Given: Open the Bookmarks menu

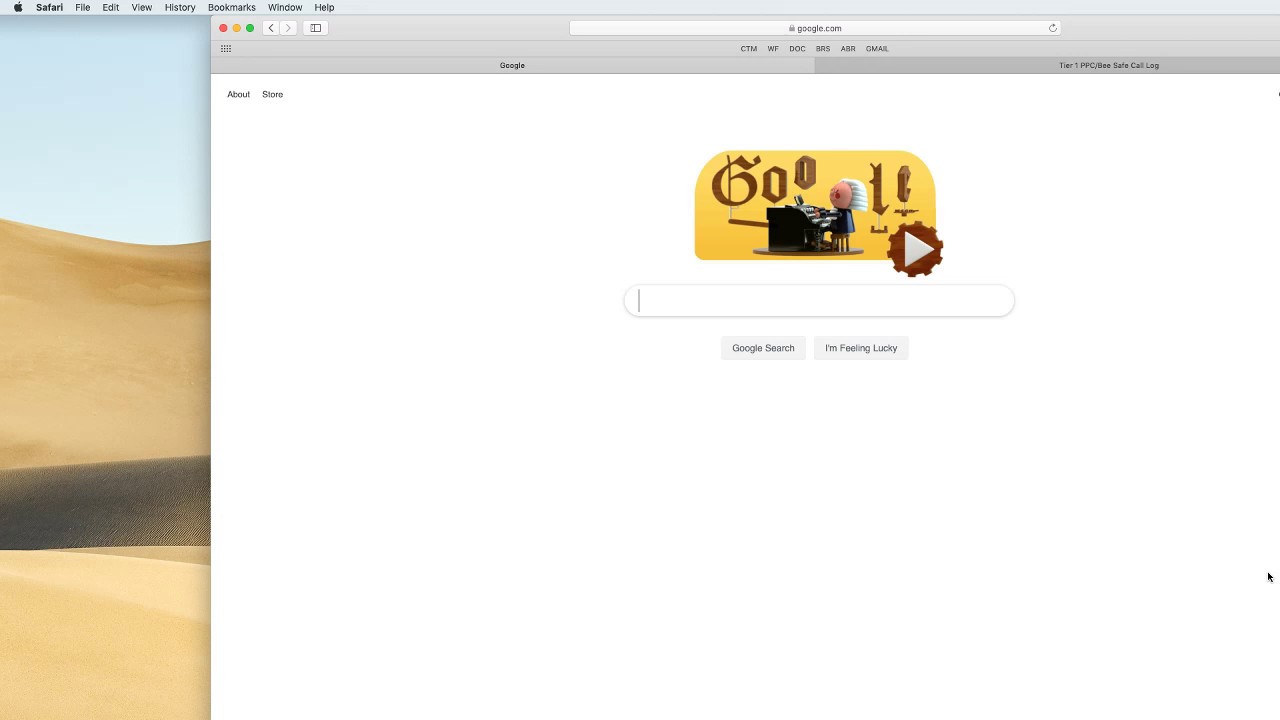Looking at the screenshot, I should [x=232, y=7].
